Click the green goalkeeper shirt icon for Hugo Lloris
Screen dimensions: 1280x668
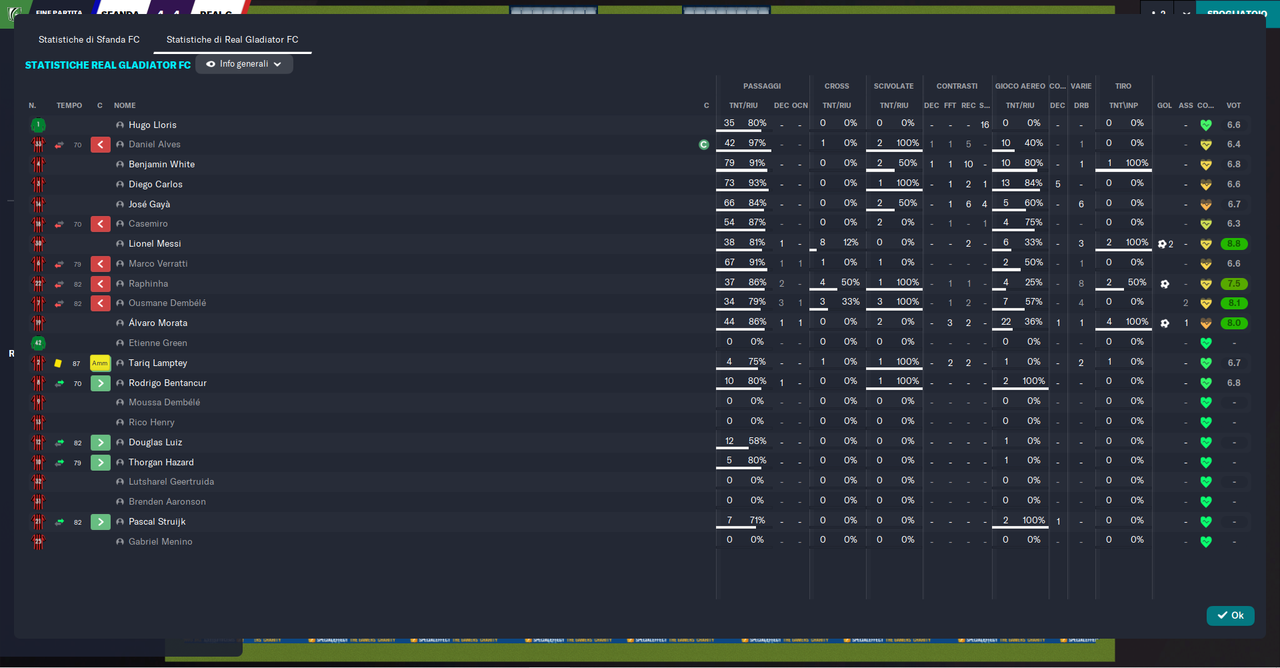tap(38, 125)
